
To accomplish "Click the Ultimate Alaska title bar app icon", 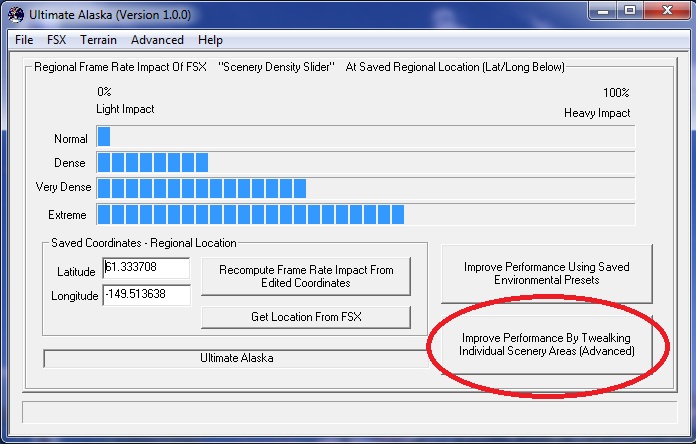I will [16, 14].
